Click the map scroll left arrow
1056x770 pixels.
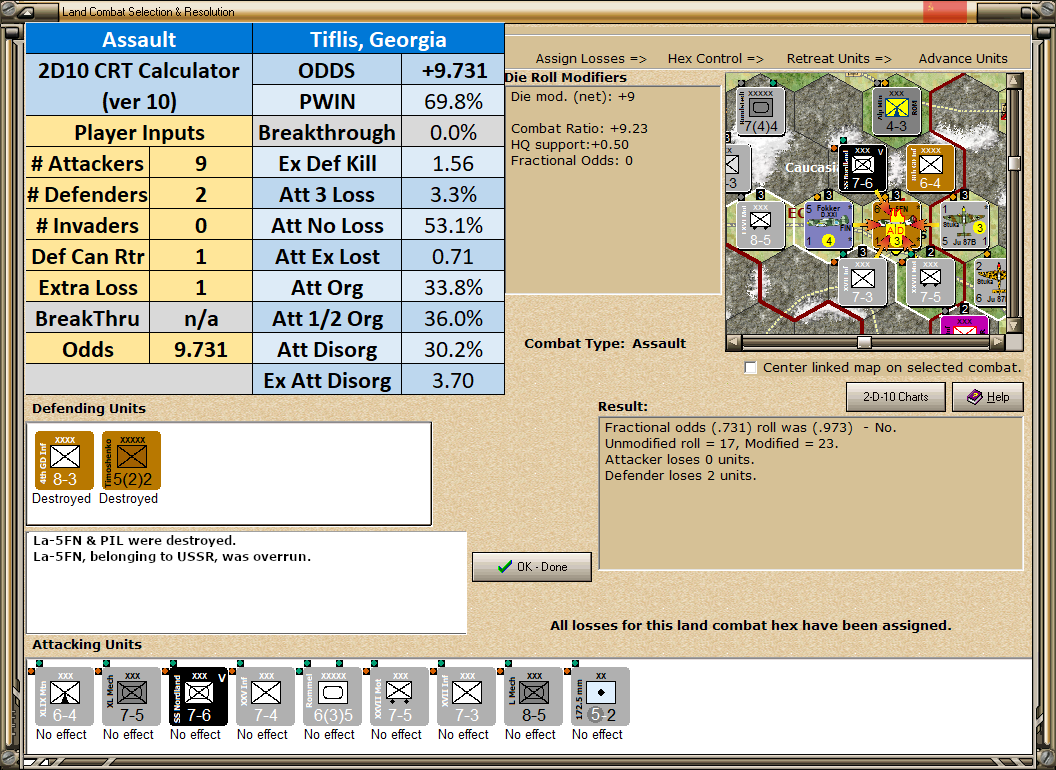coord(734,342)
